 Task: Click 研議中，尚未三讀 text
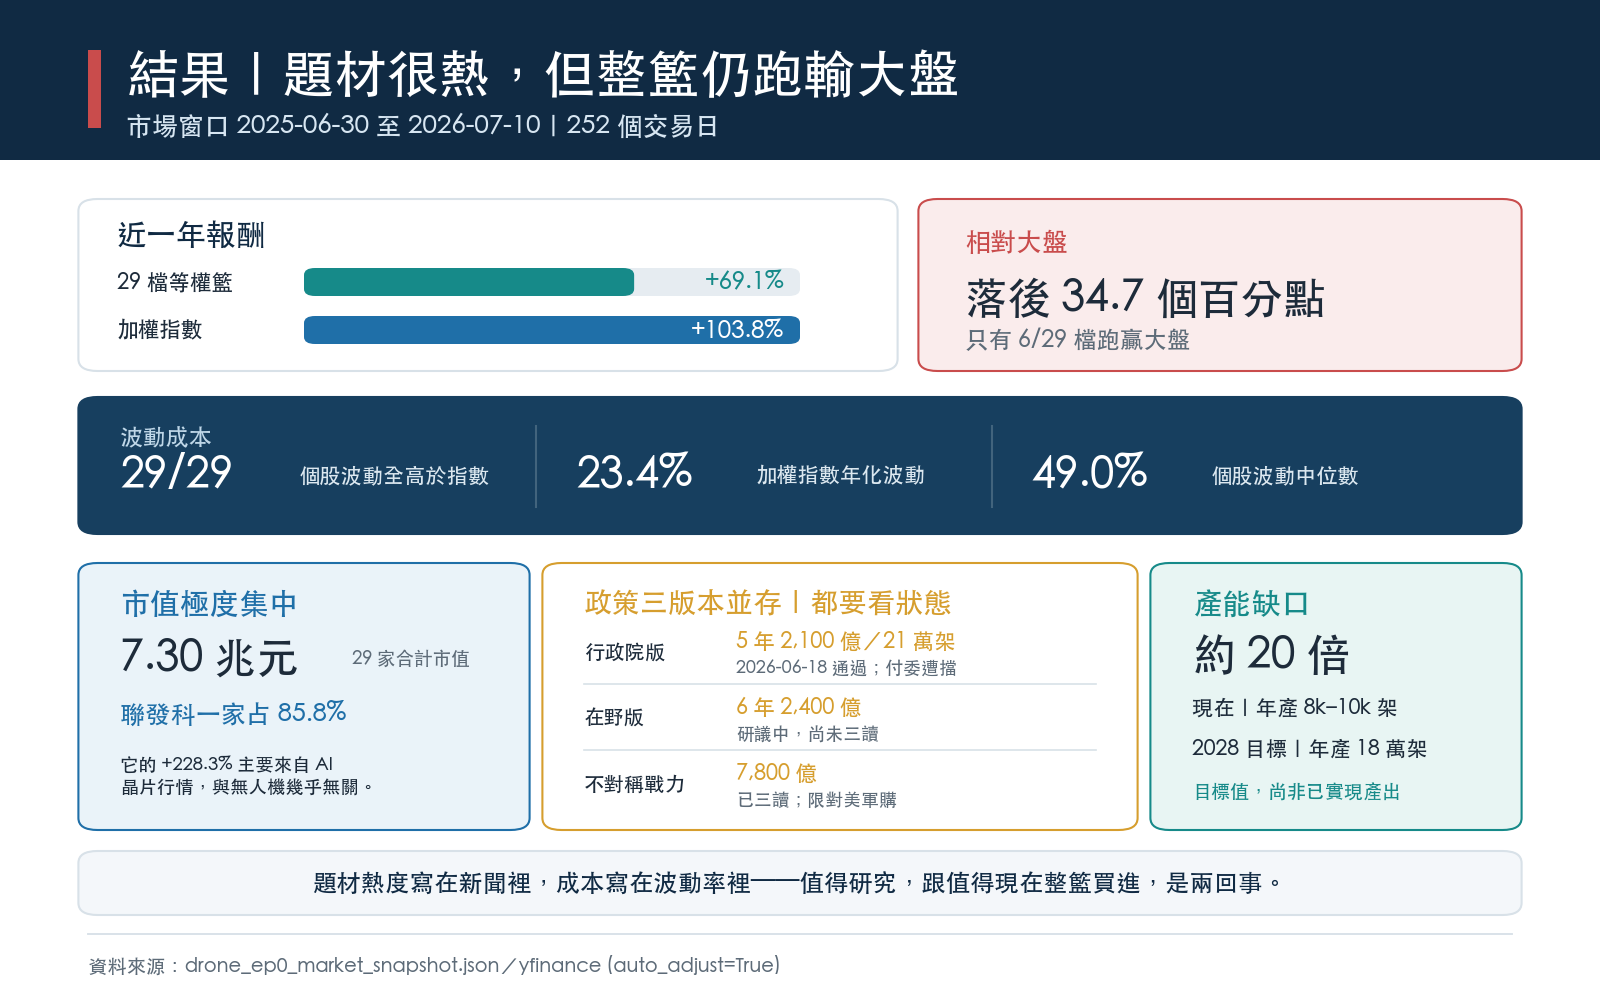coord(808,734)
